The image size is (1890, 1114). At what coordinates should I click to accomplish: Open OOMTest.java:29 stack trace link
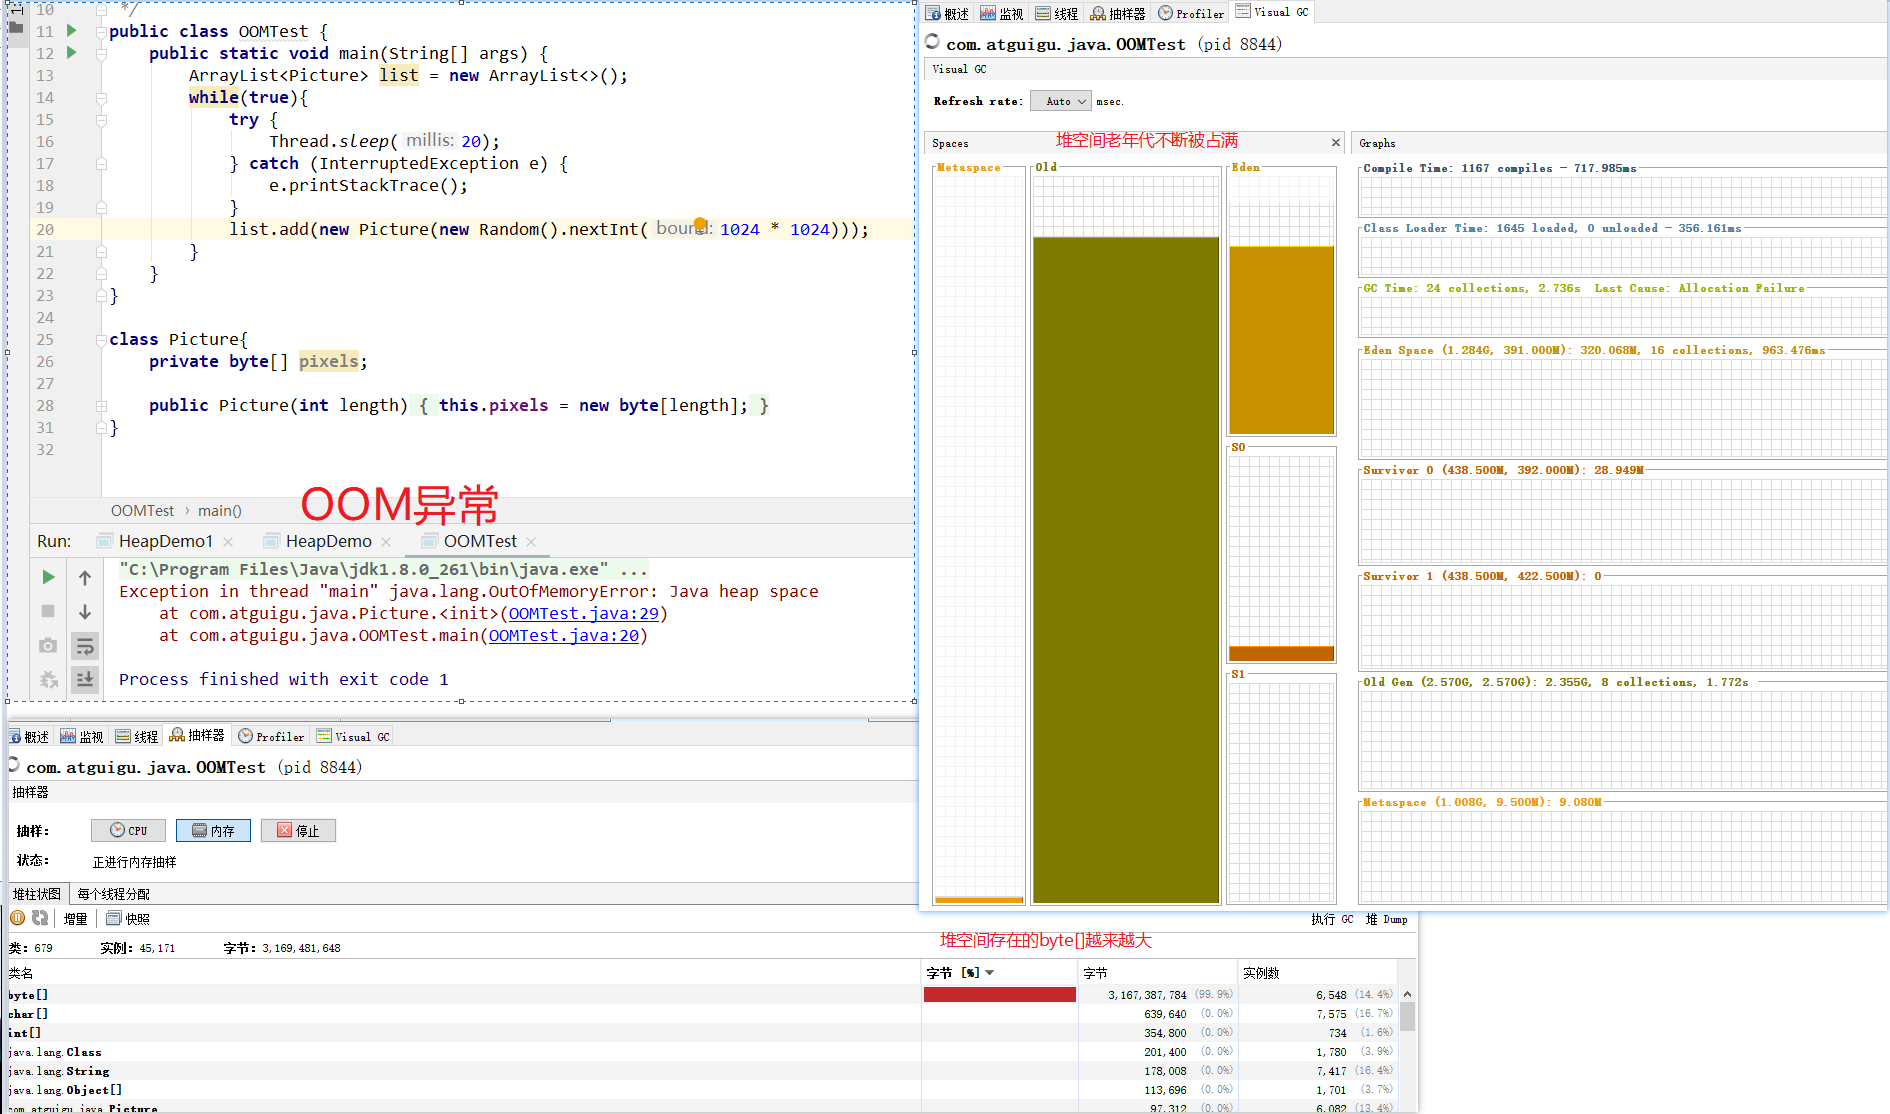[584, 613]
